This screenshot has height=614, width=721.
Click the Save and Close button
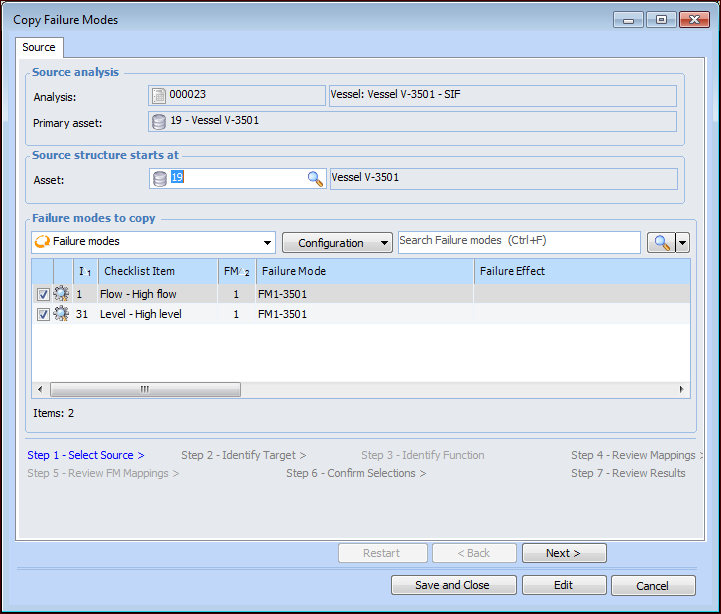coord(453,585)
